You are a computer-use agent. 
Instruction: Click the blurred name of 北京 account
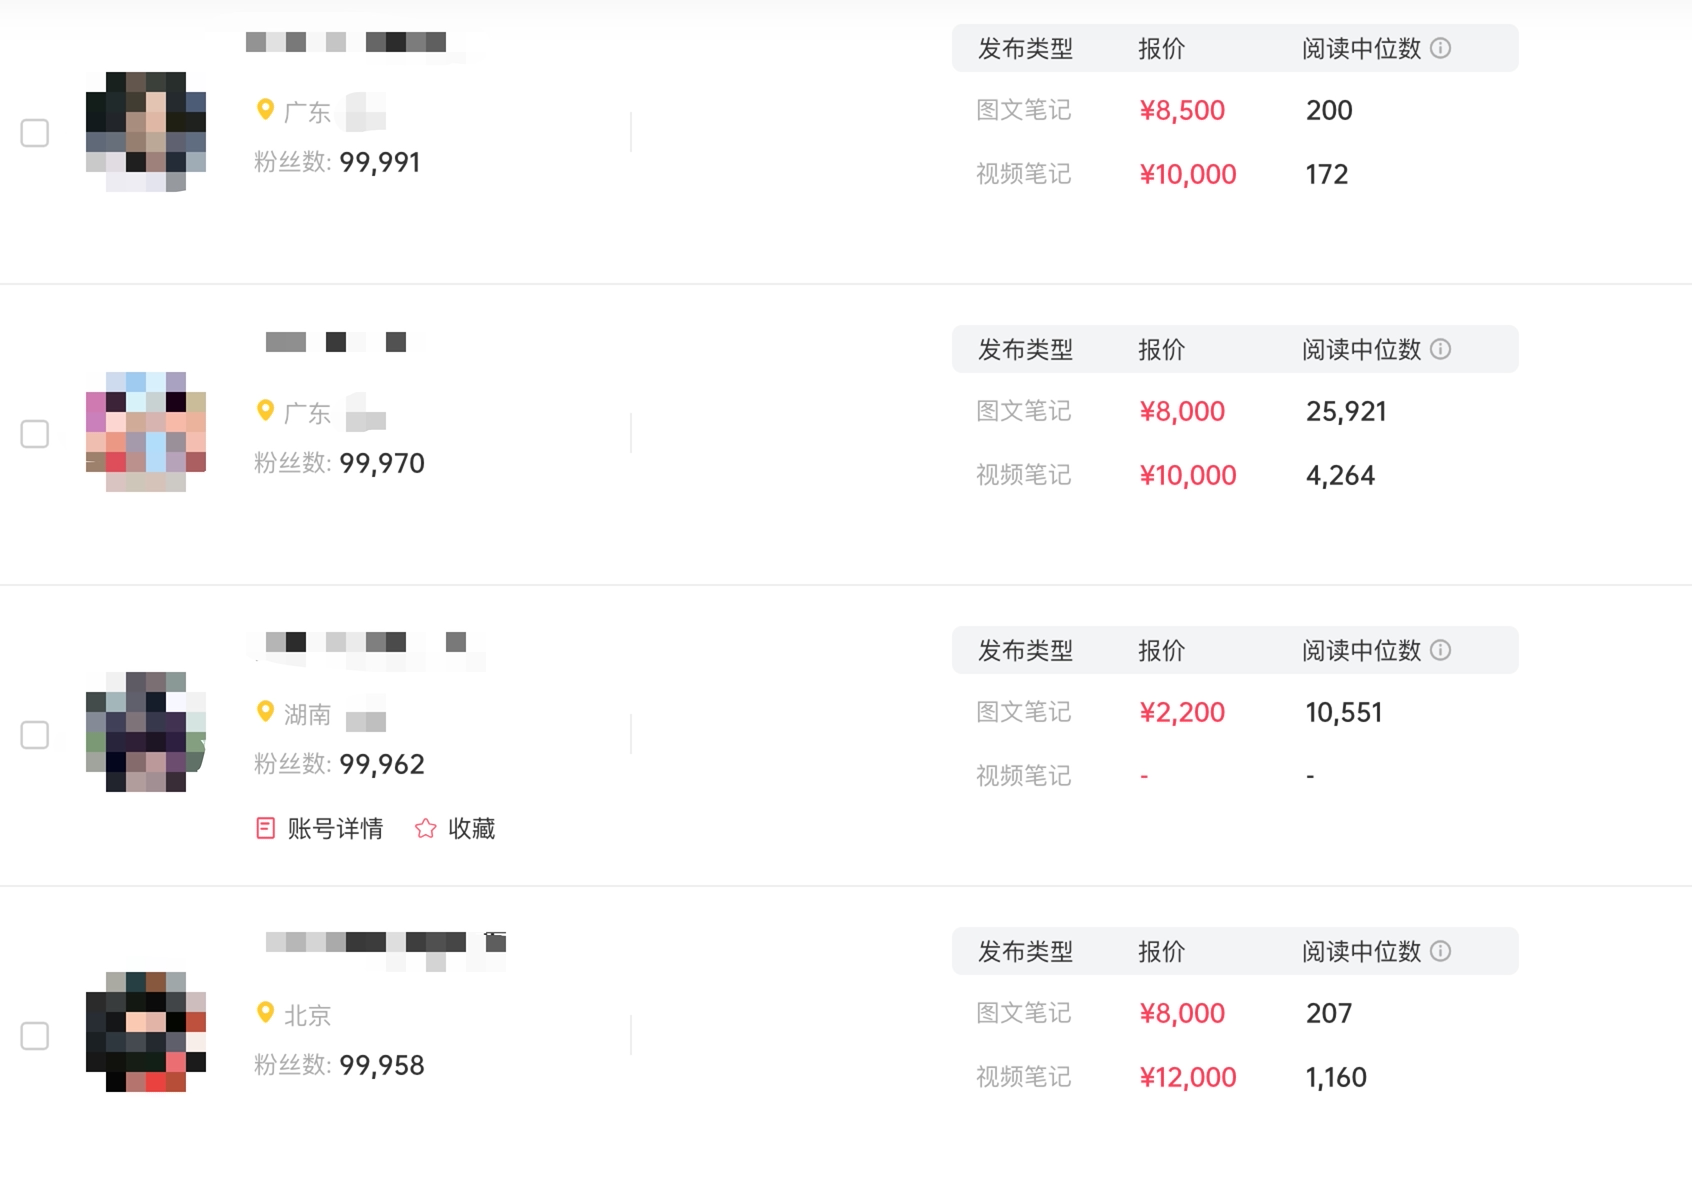click(386, 949)
